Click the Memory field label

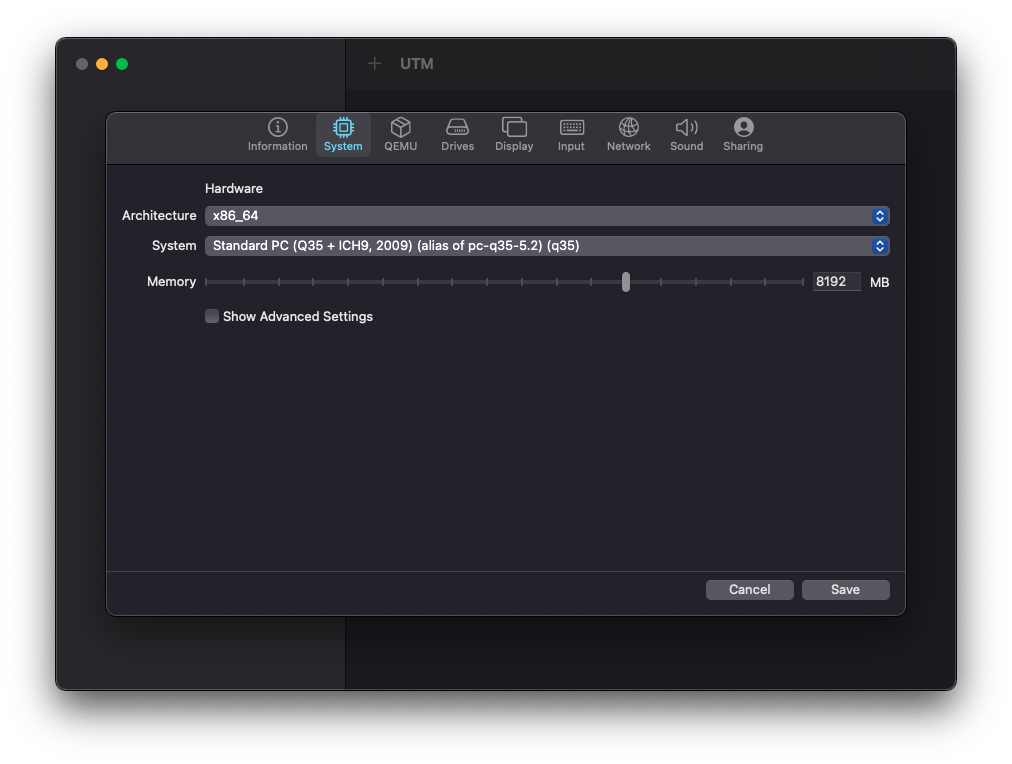click(171, 281)
